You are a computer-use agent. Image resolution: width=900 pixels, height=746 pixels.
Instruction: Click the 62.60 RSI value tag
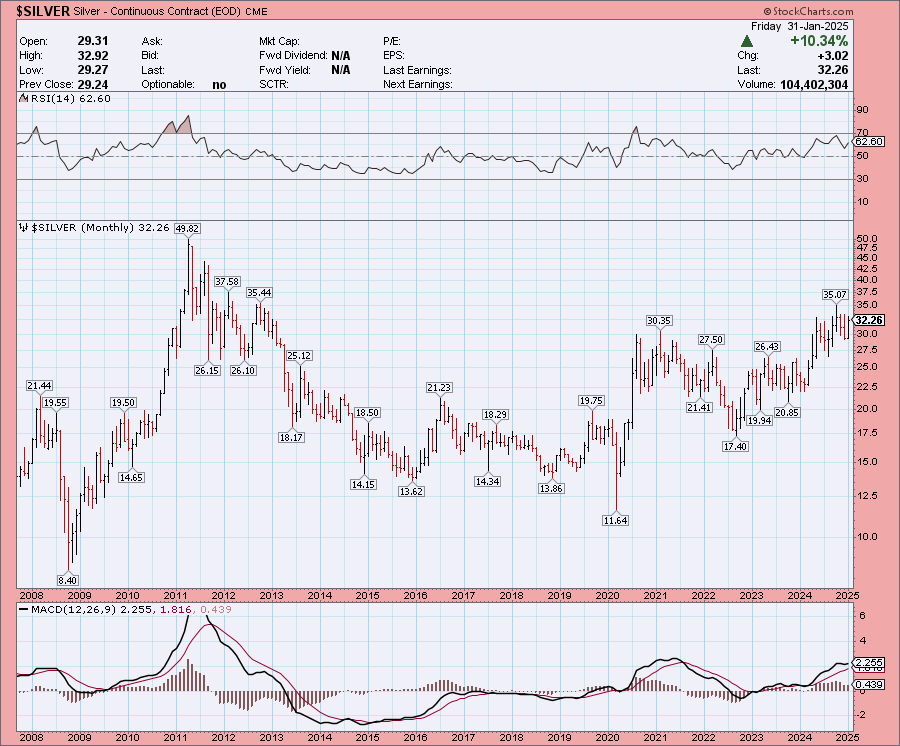point(869,141)
